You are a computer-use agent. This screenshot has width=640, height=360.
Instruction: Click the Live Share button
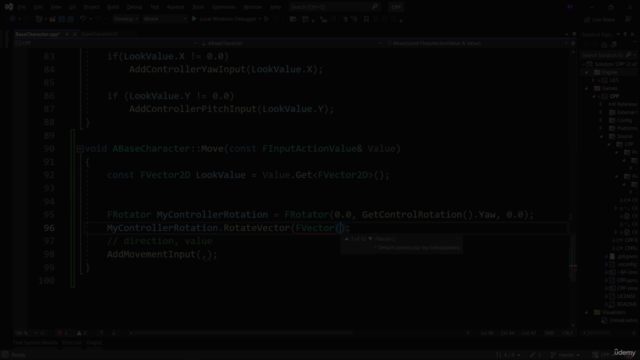599,19
